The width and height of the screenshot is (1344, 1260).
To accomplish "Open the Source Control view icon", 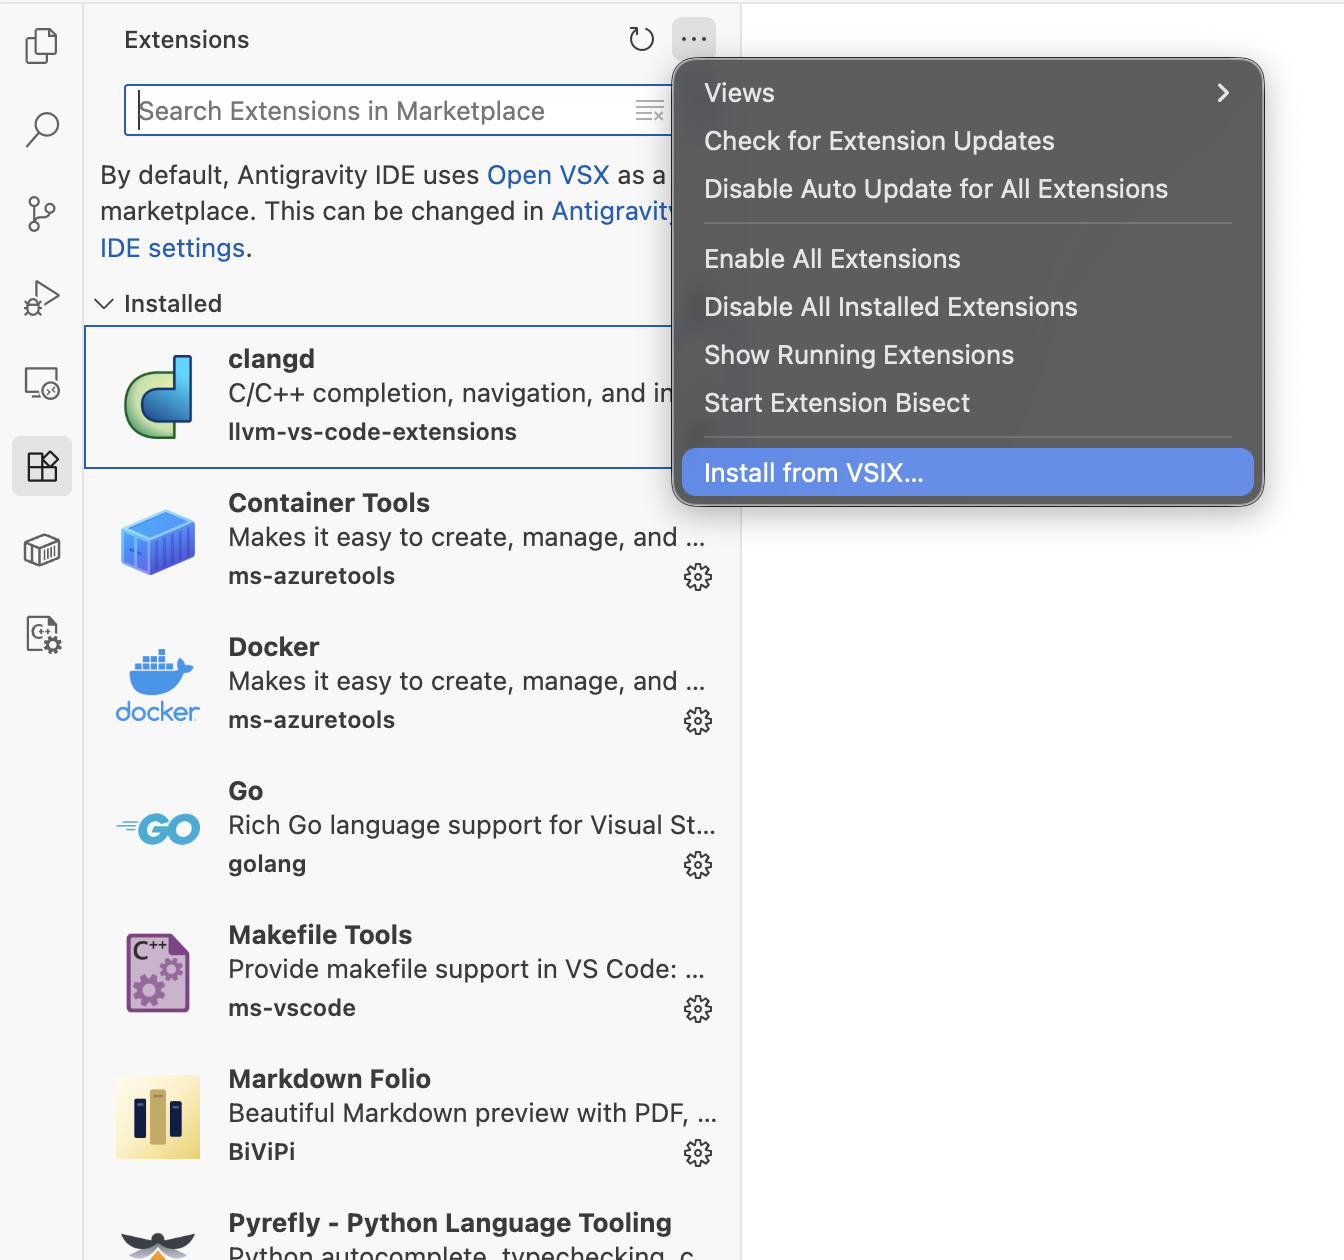I will click(x=41, y=214).
